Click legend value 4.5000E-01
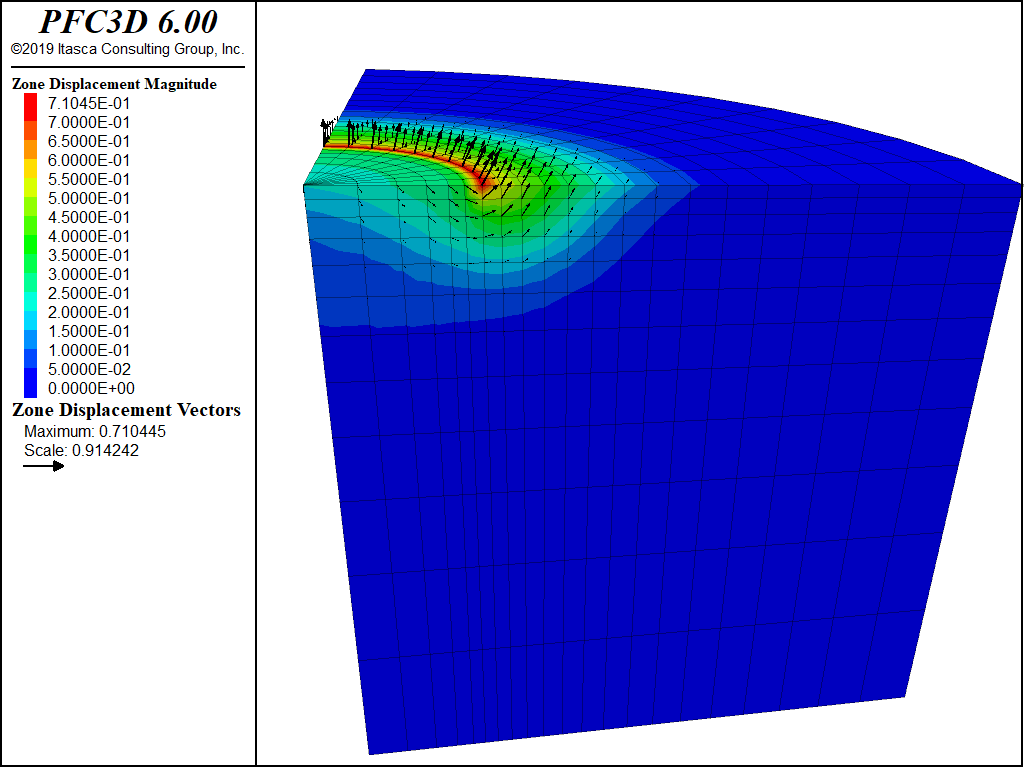Image resolution: width=1024 pixels, height=768 pixels. [x=89, y=217]
